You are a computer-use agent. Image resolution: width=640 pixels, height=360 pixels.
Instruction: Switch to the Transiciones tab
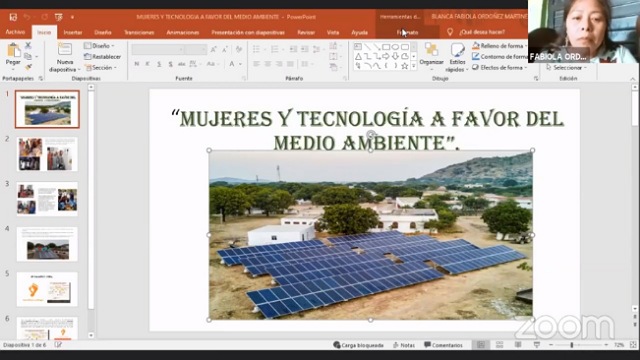[139, 32]
